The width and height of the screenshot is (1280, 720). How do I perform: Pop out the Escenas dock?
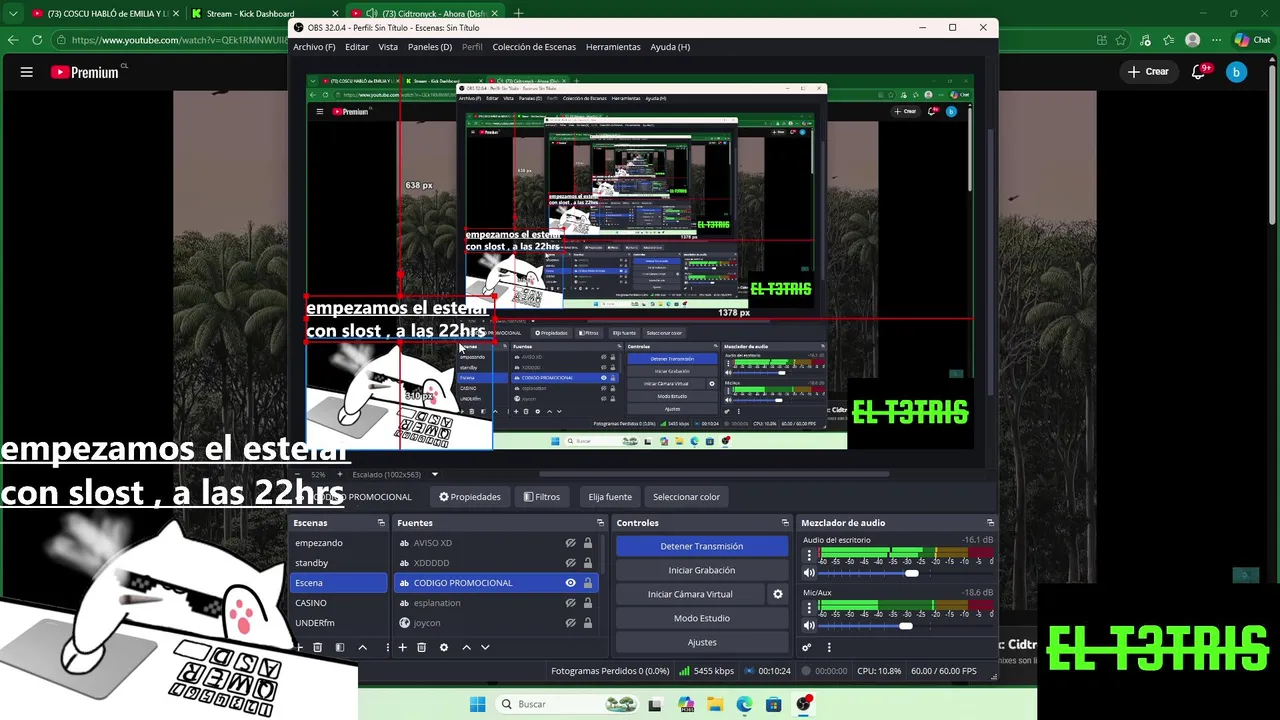click(381, 523)
